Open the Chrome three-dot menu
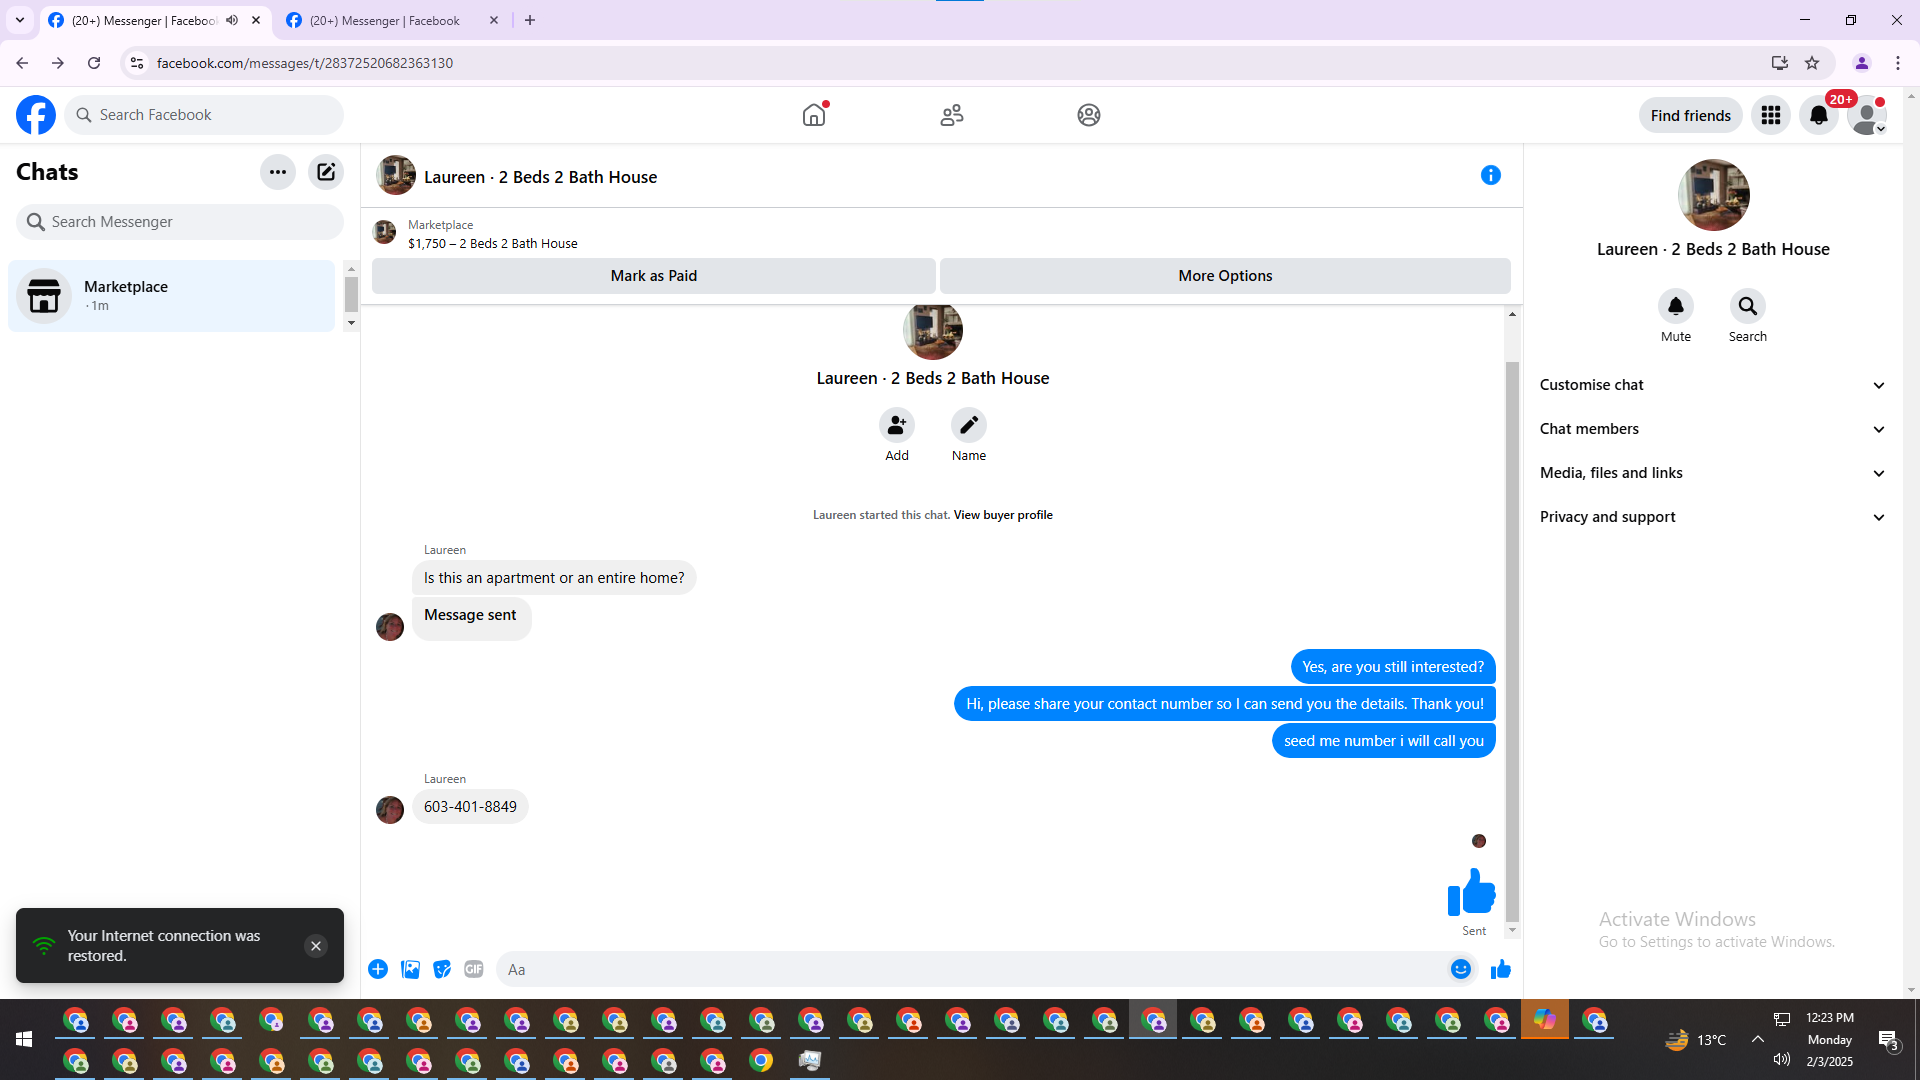Screen dimensions: 1920x1080 pyautogui.click(x=1898, y=63)
